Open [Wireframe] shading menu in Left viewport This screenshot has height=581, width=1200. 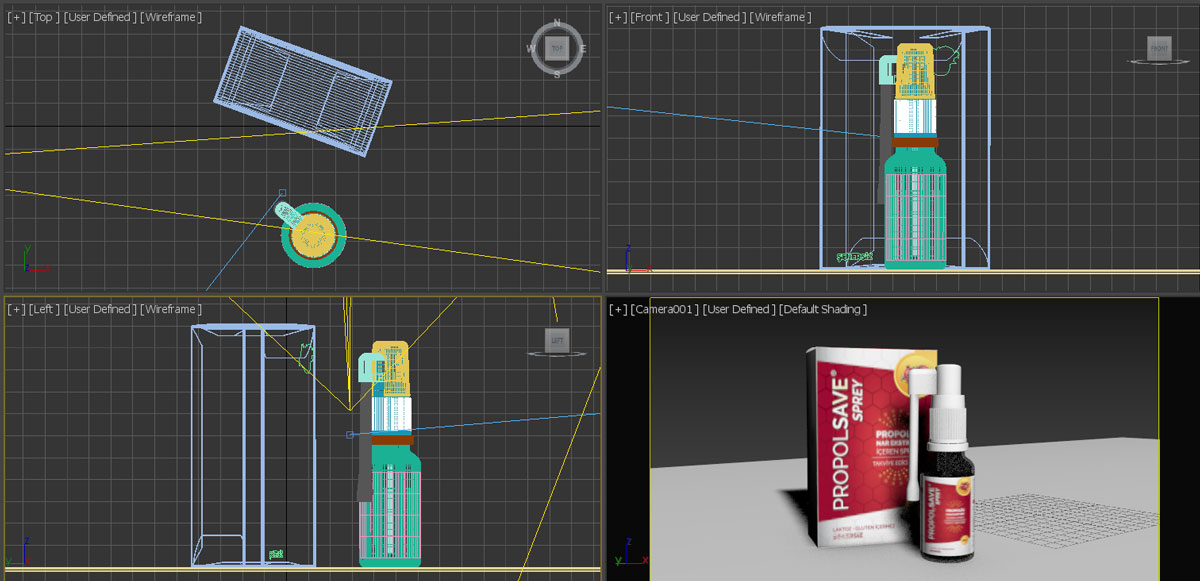coord(172,309)
